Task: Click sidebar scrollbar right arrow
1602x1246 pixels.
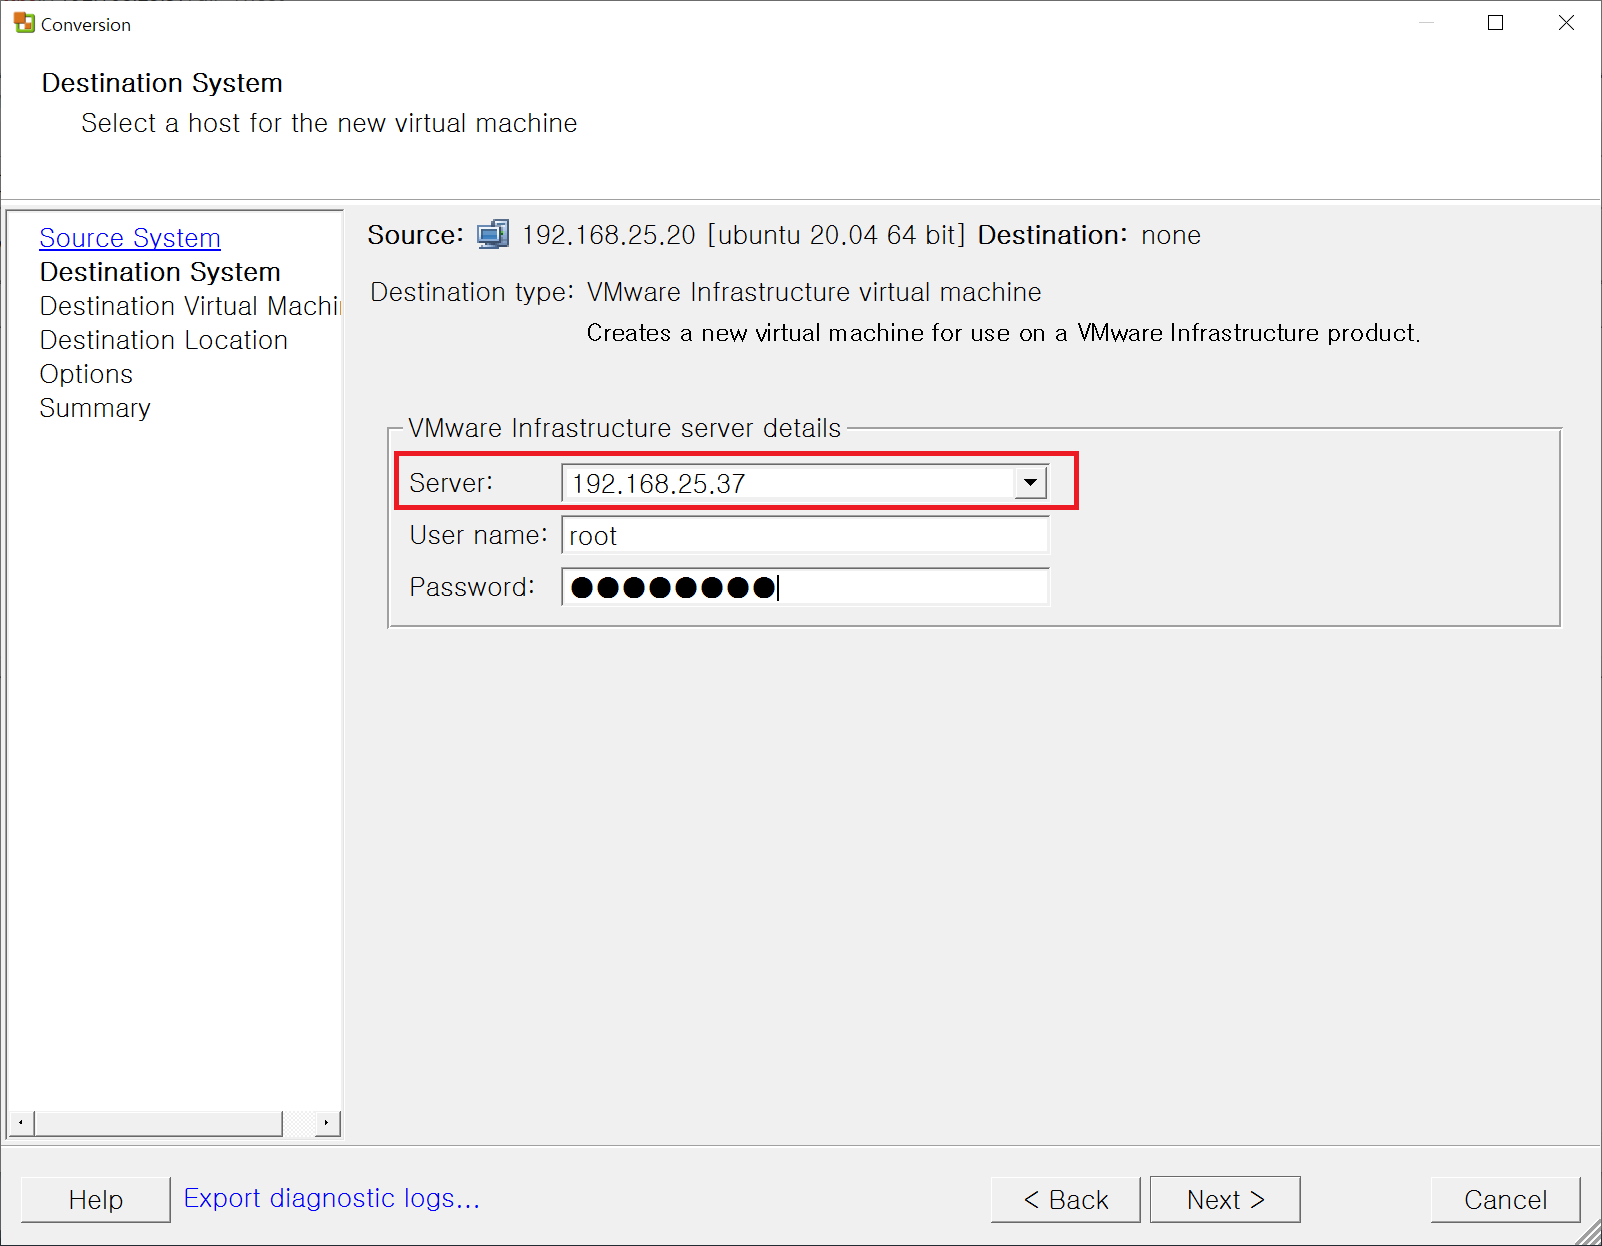Action: [327, 1123]
